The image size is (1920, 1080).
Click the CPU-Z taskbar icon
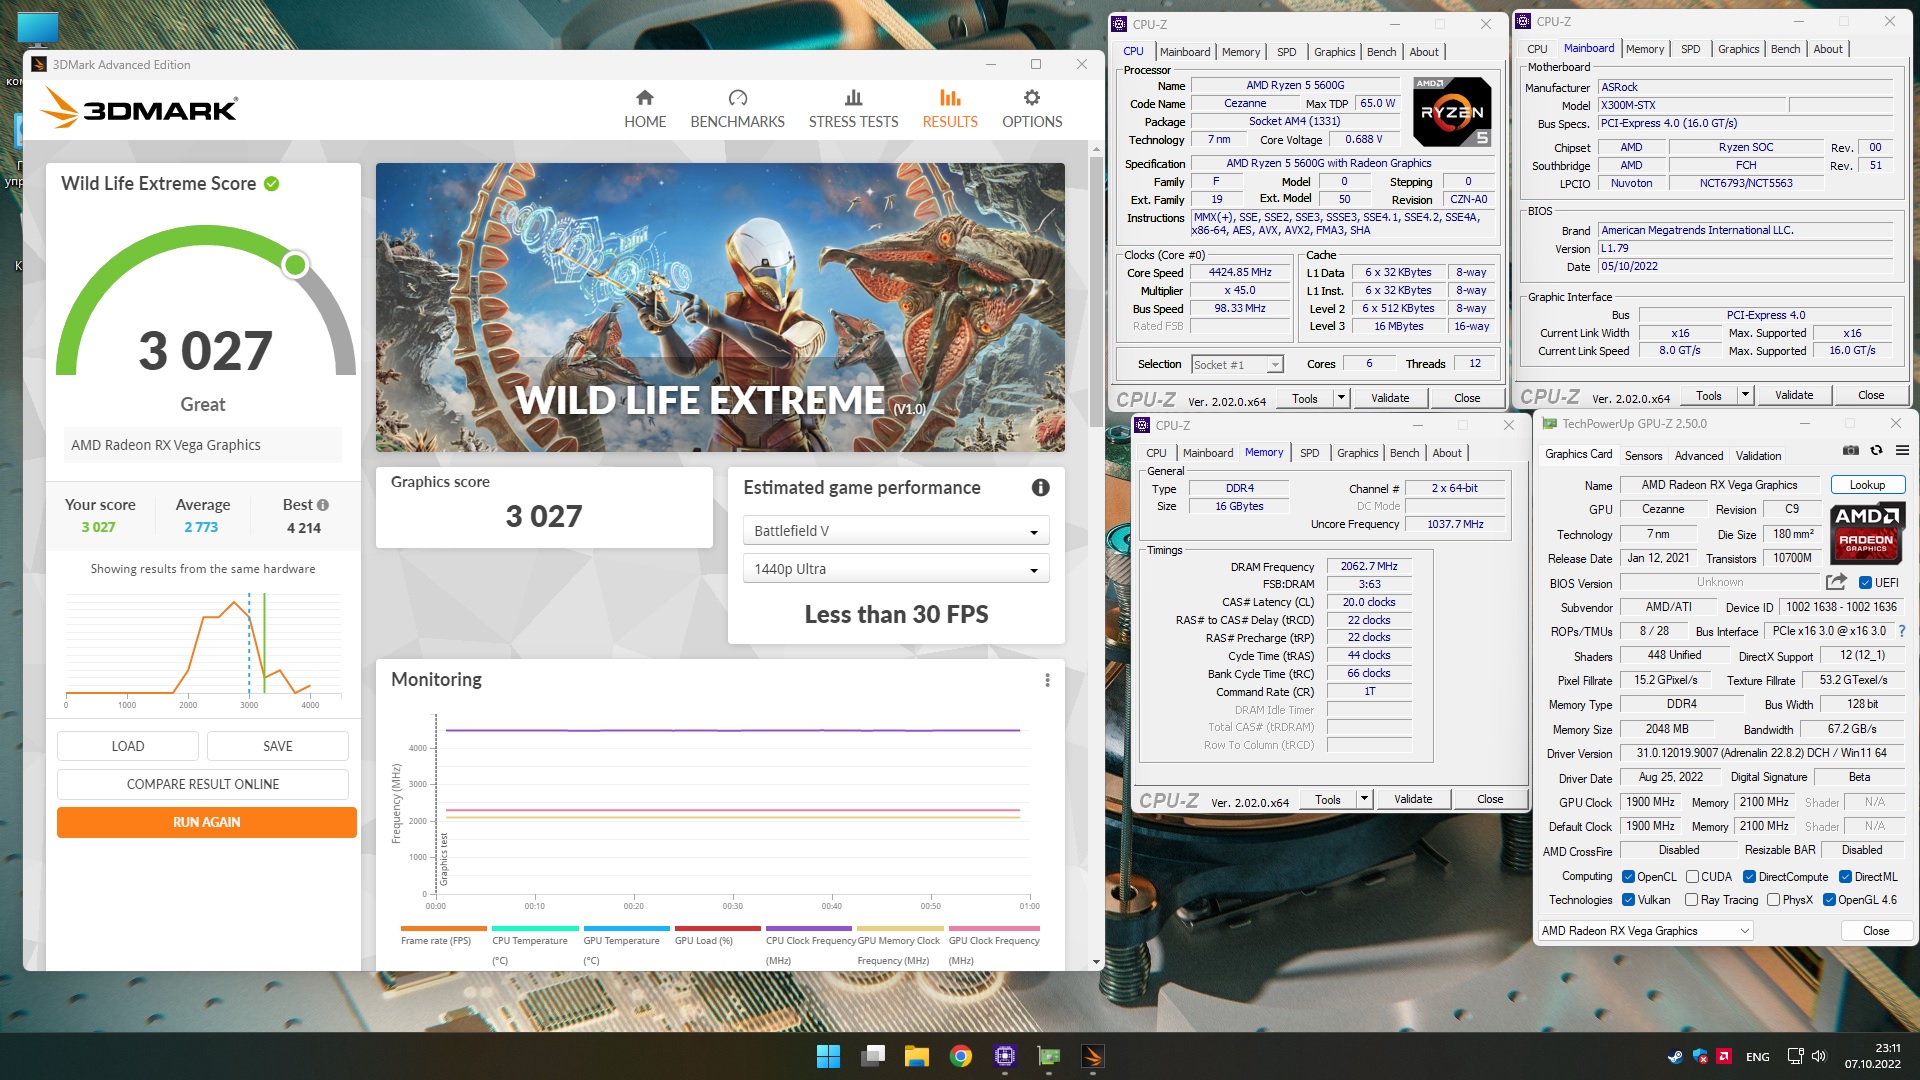pyautogui.click(x=1005, y=1056)
